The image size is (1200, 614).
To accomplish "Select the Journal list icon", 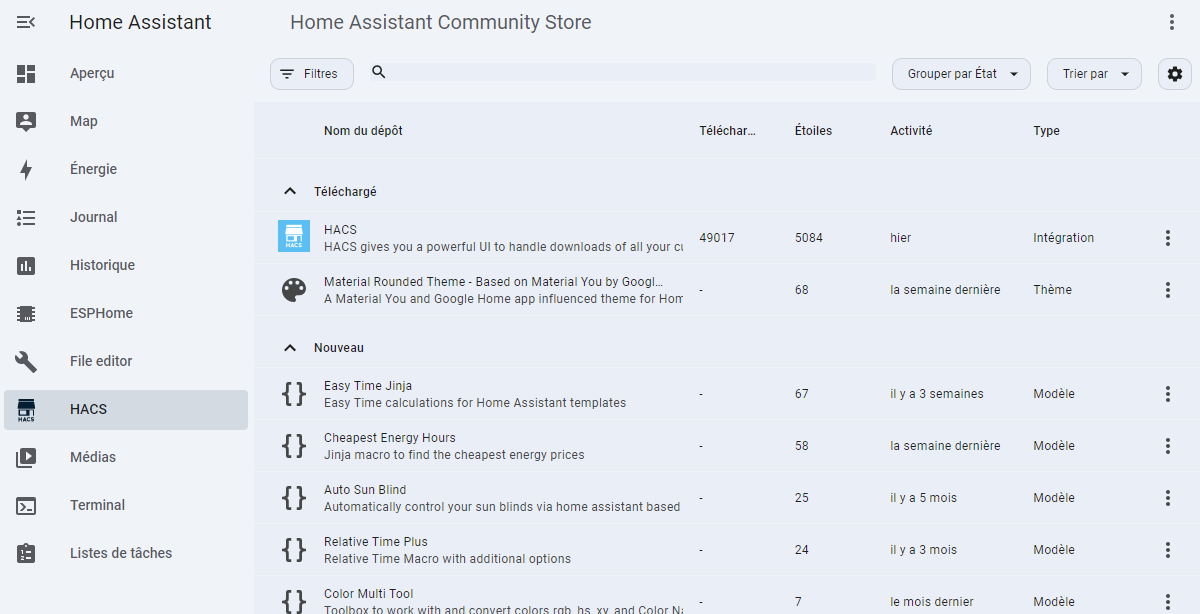I will pos(26,217).
